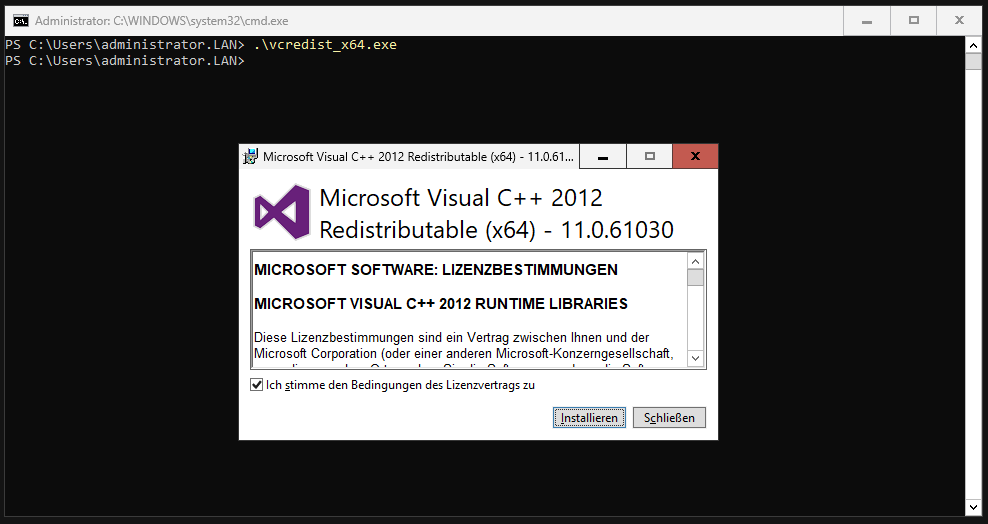Uncheck the license agreement checkbox
The width and height of the screenshot is (988, 524).
(x=256, y=385)
